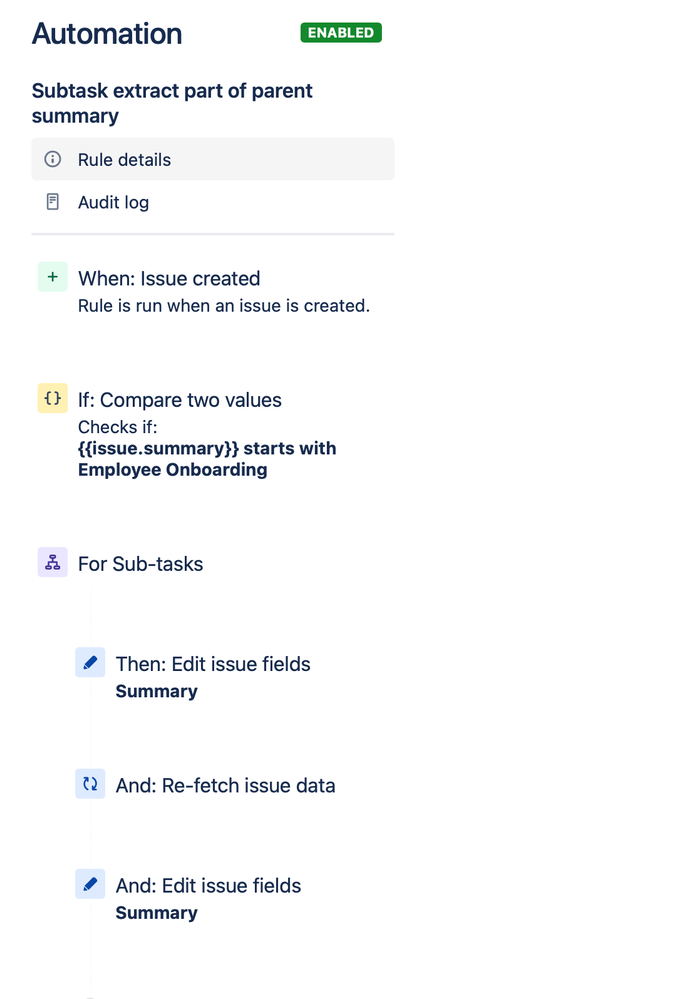The image size is (690, 999).
Task: Open the 'And: Re-fetch issue data' action
Action: click(x=225, y=785)
